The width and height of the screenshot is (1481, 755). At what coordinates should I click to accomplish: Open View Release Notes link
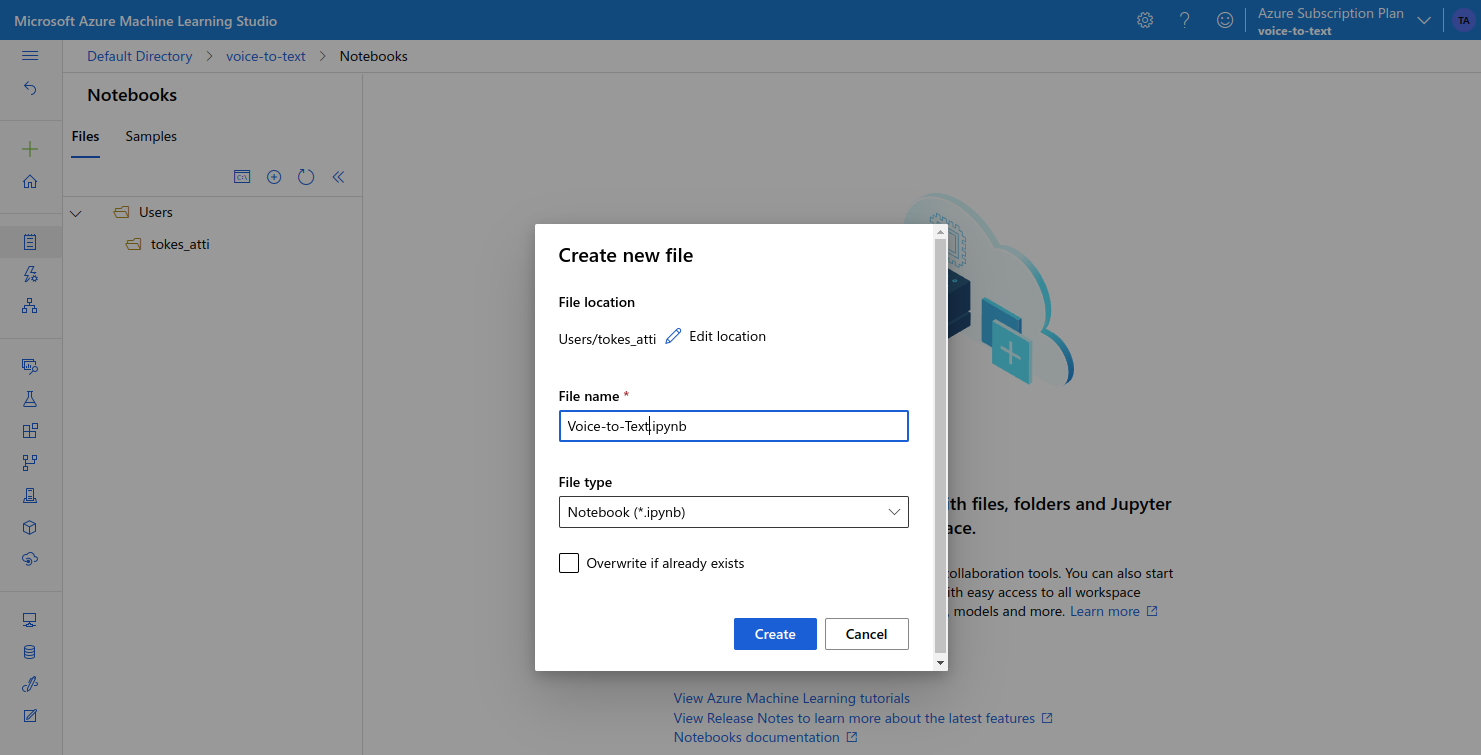coord(855,718)
